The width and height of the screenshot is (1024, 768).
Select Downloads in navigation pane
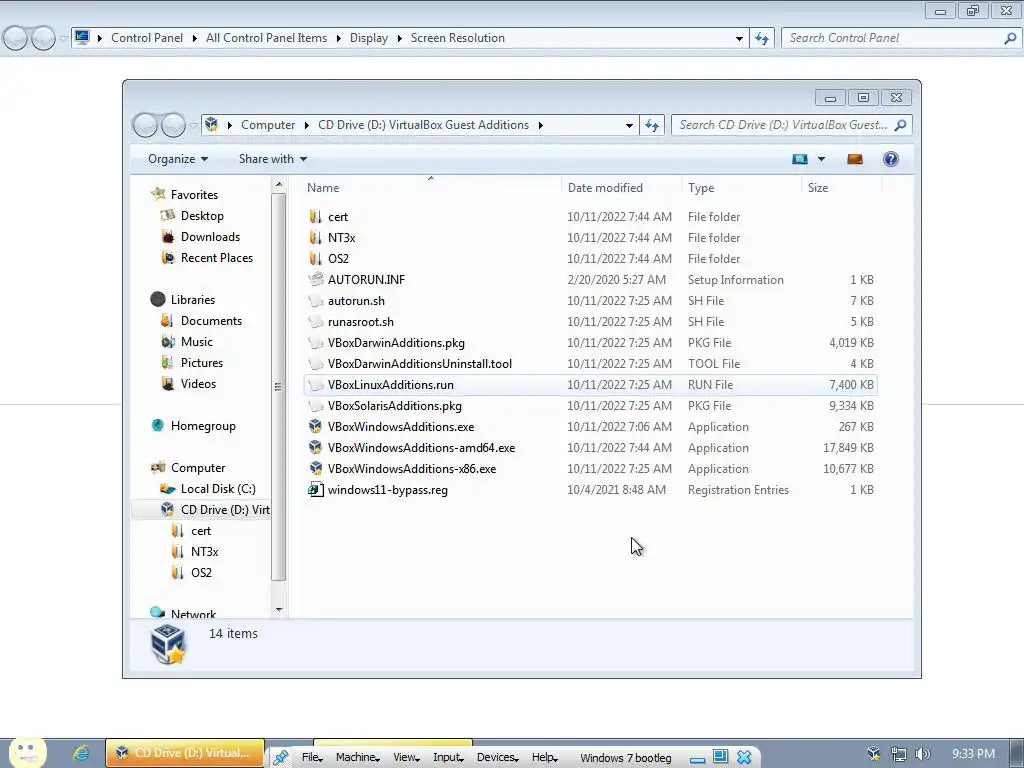(x=210, y=236)
